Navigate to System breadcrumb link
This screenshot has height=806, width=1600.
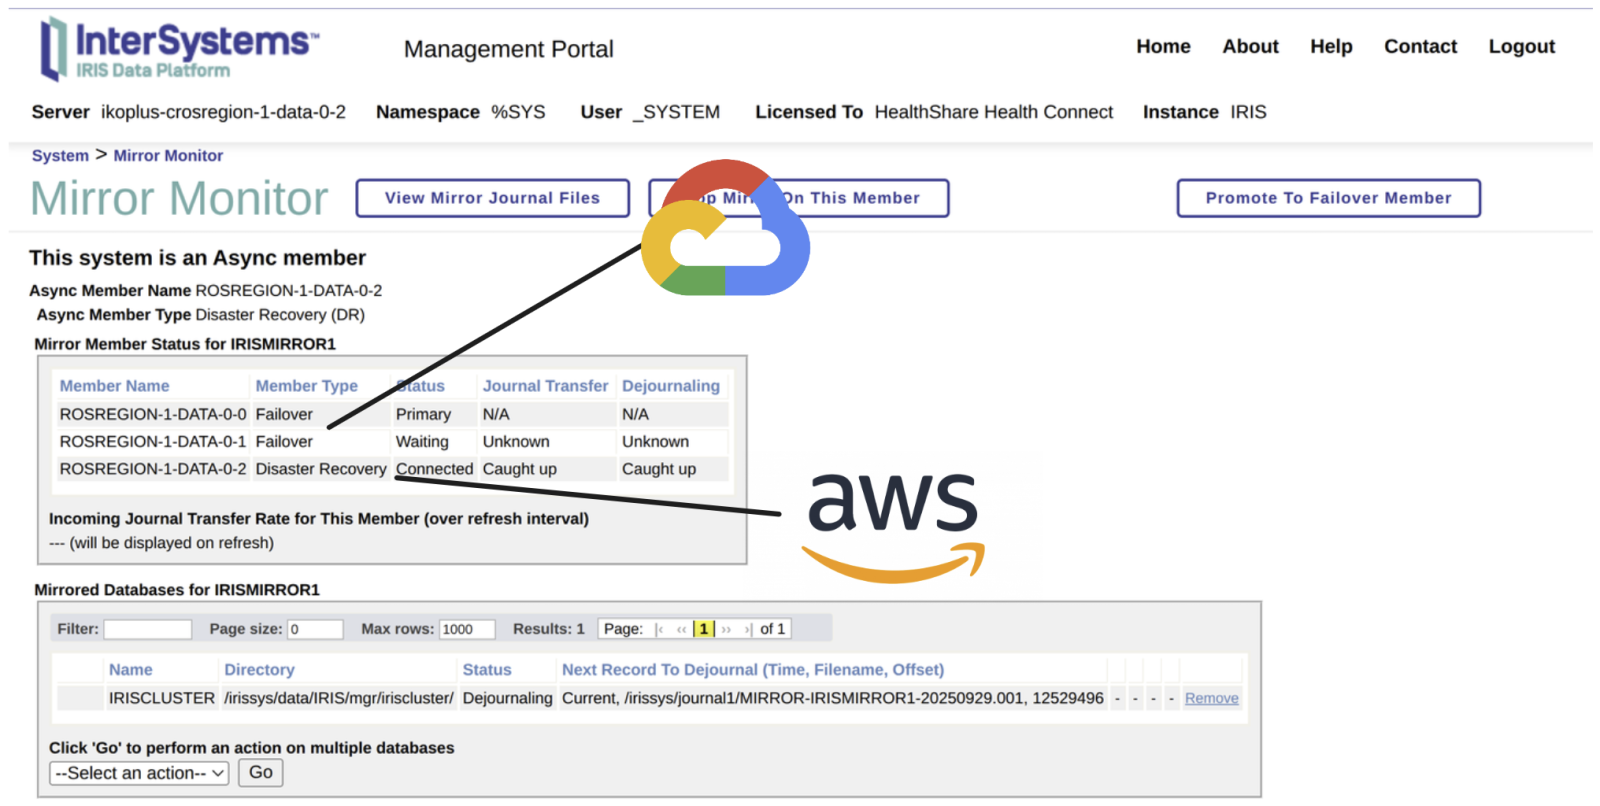(x=60, y=156)
